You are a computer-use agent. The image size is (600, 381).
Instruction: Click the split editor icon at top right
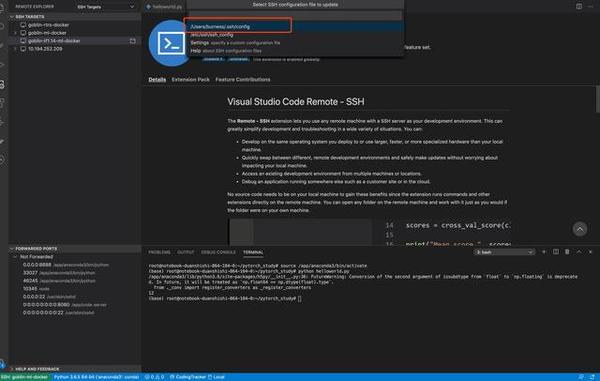pos(579,6)
